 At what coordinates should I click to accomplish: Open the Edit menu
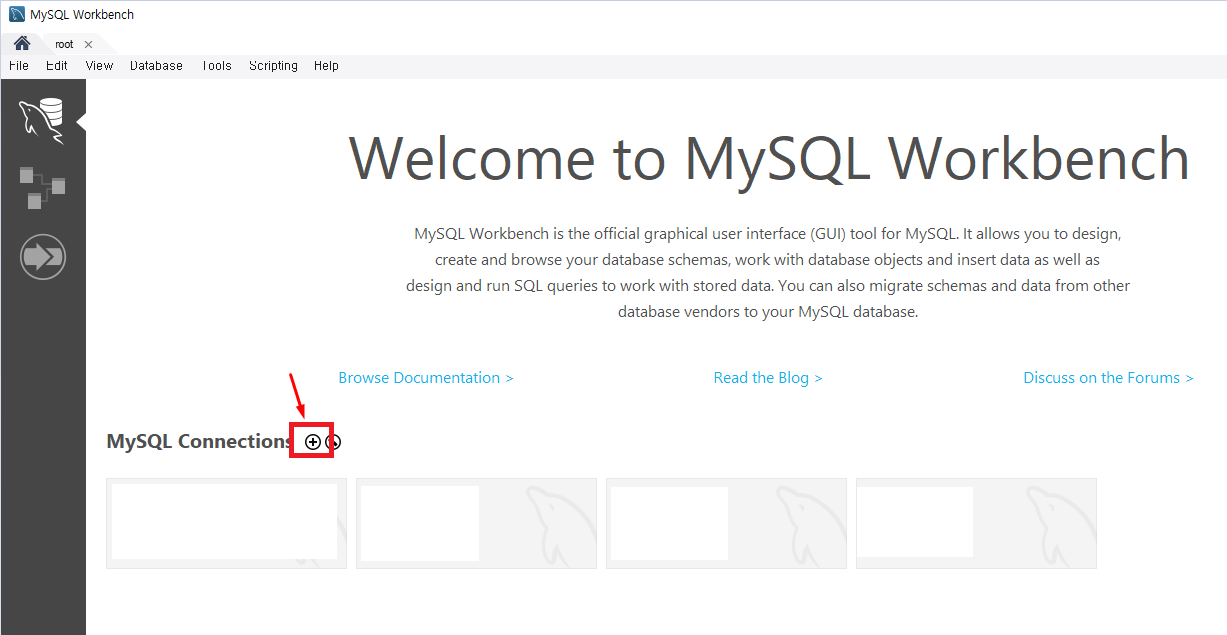click(57, 66)
